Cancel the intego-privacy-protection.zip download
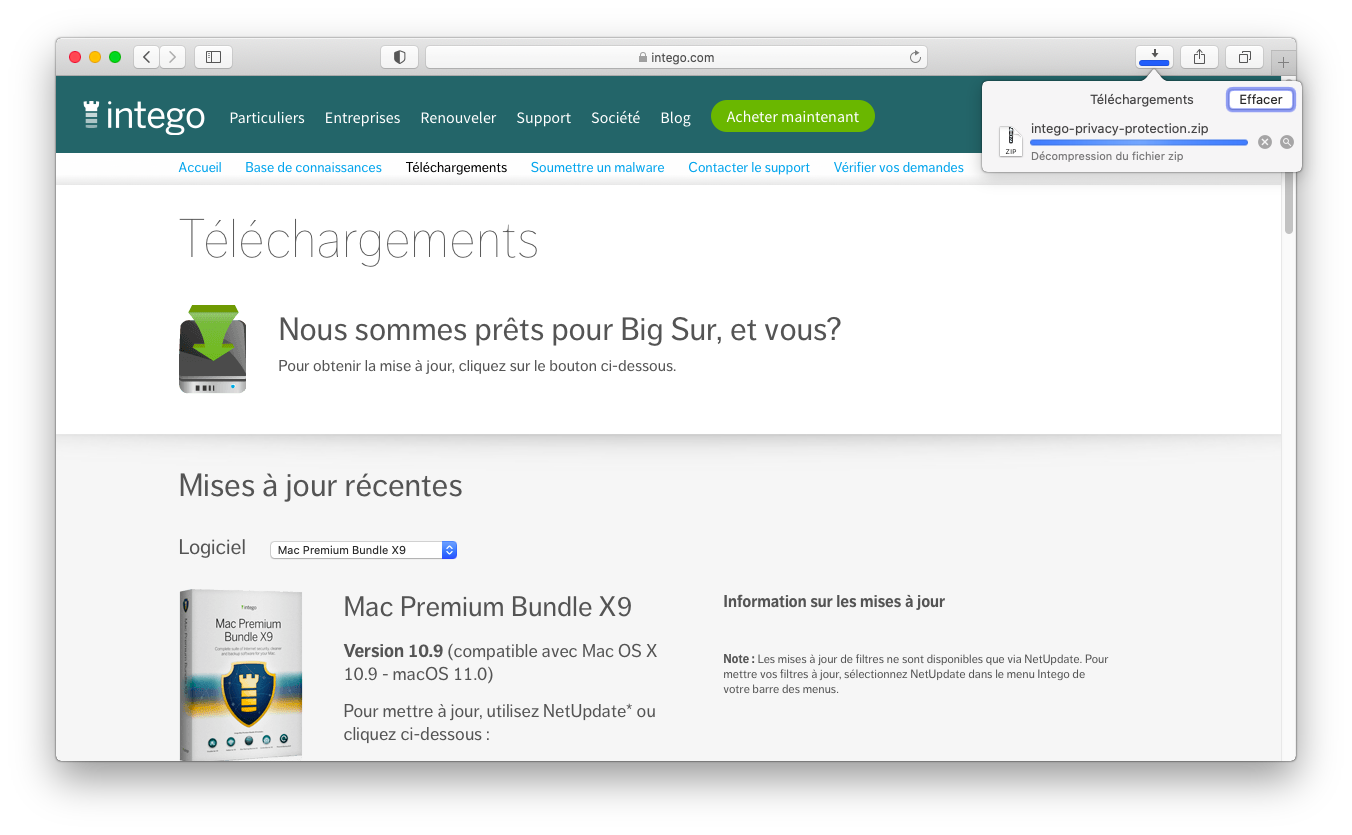This screenshot has height=835, width=1352. pos(1265,142)
